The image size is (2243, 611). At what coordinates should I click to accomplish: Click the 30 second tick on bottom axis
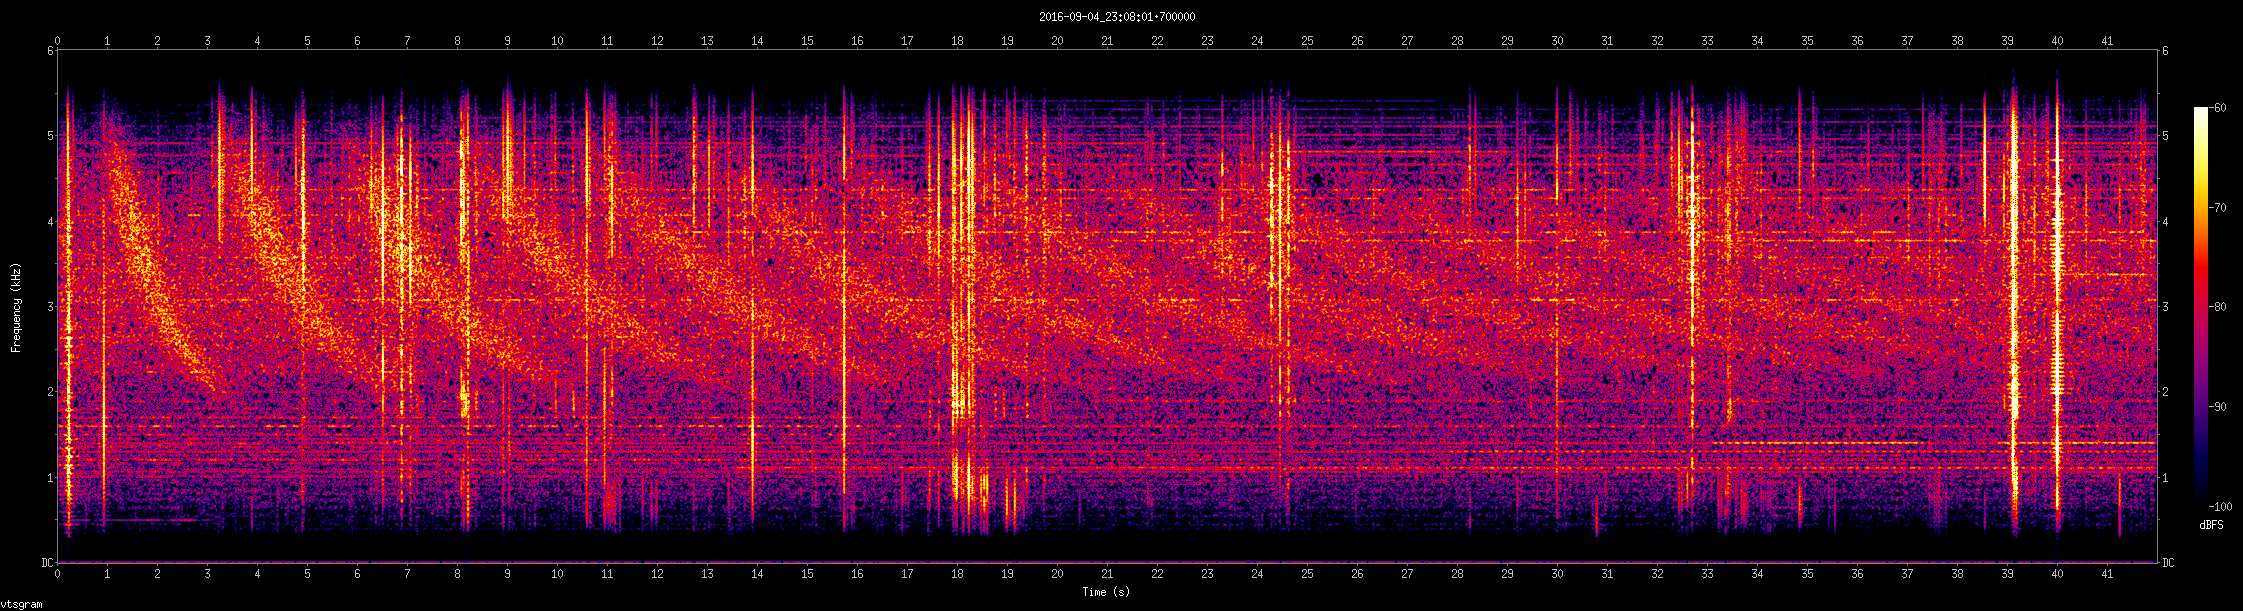click(x=1557, y=574)
